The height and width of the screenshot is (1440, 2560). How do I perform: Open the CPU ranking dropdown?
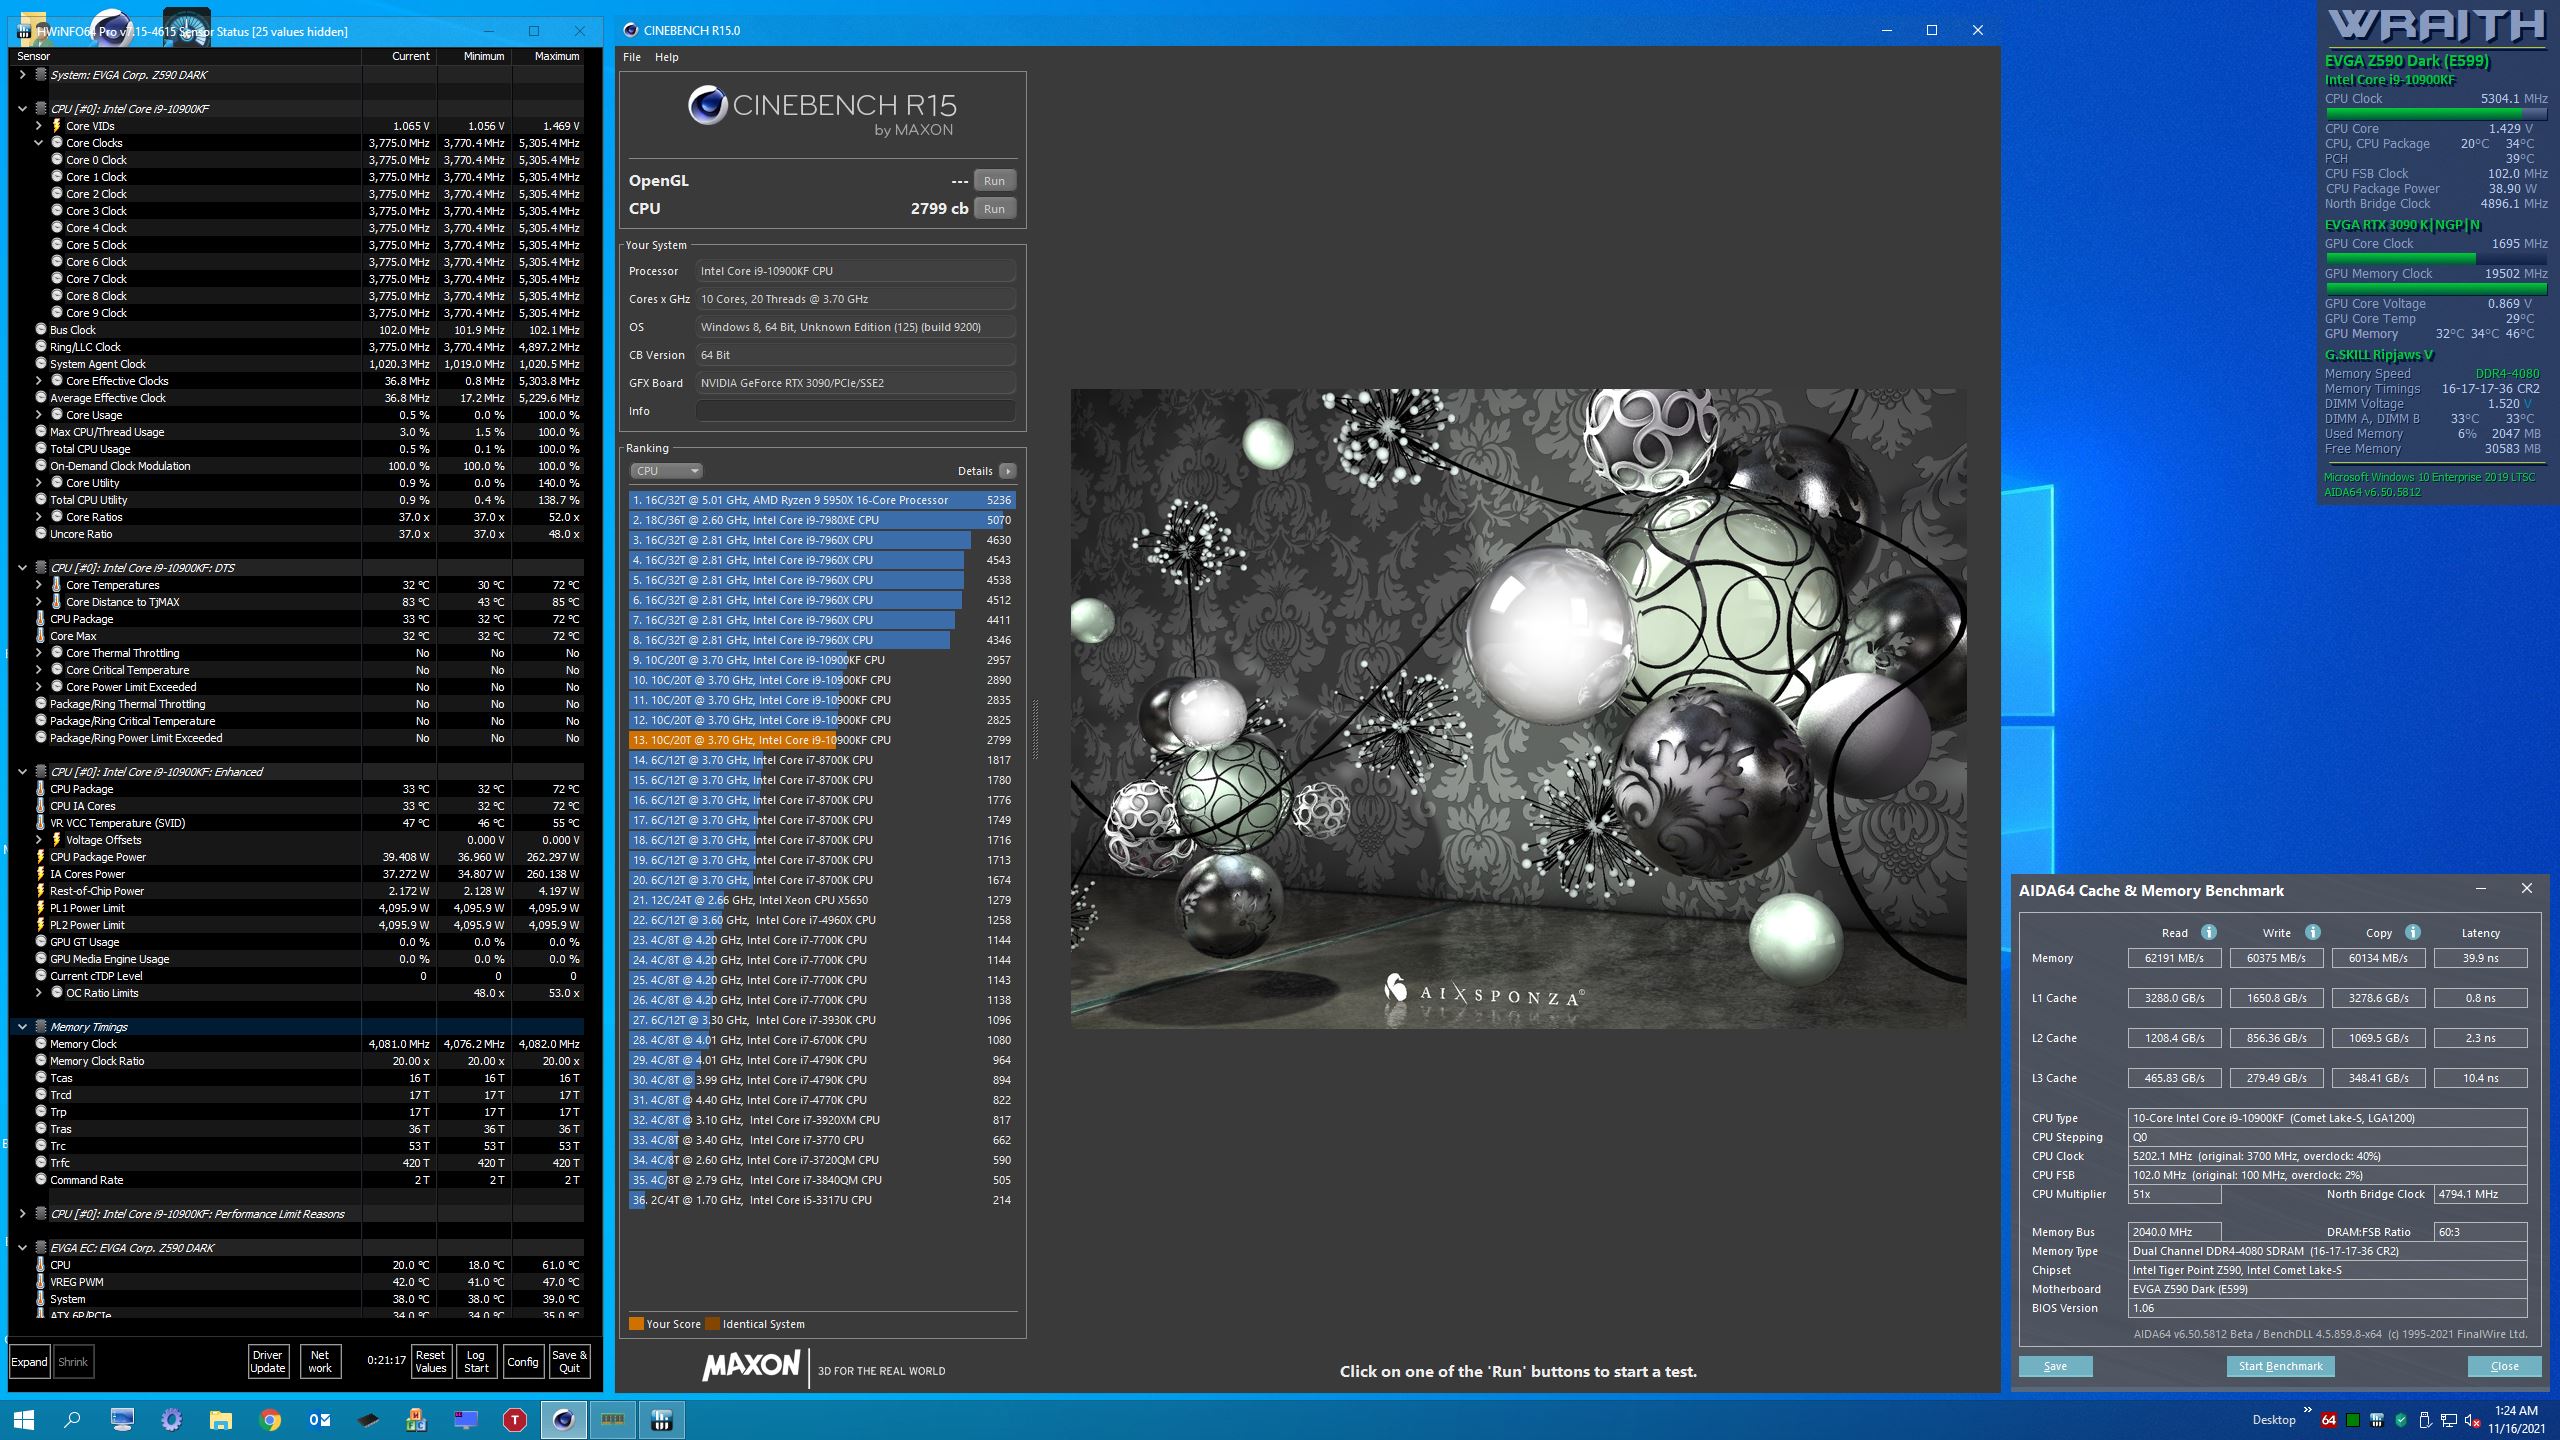pos(666,471)
